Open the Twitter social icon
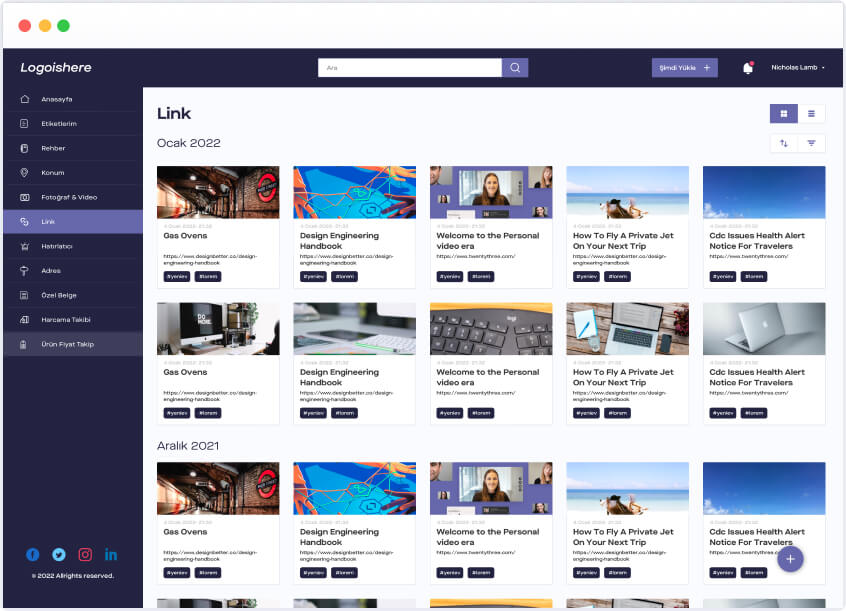The image size is (846, 611). 59,554
